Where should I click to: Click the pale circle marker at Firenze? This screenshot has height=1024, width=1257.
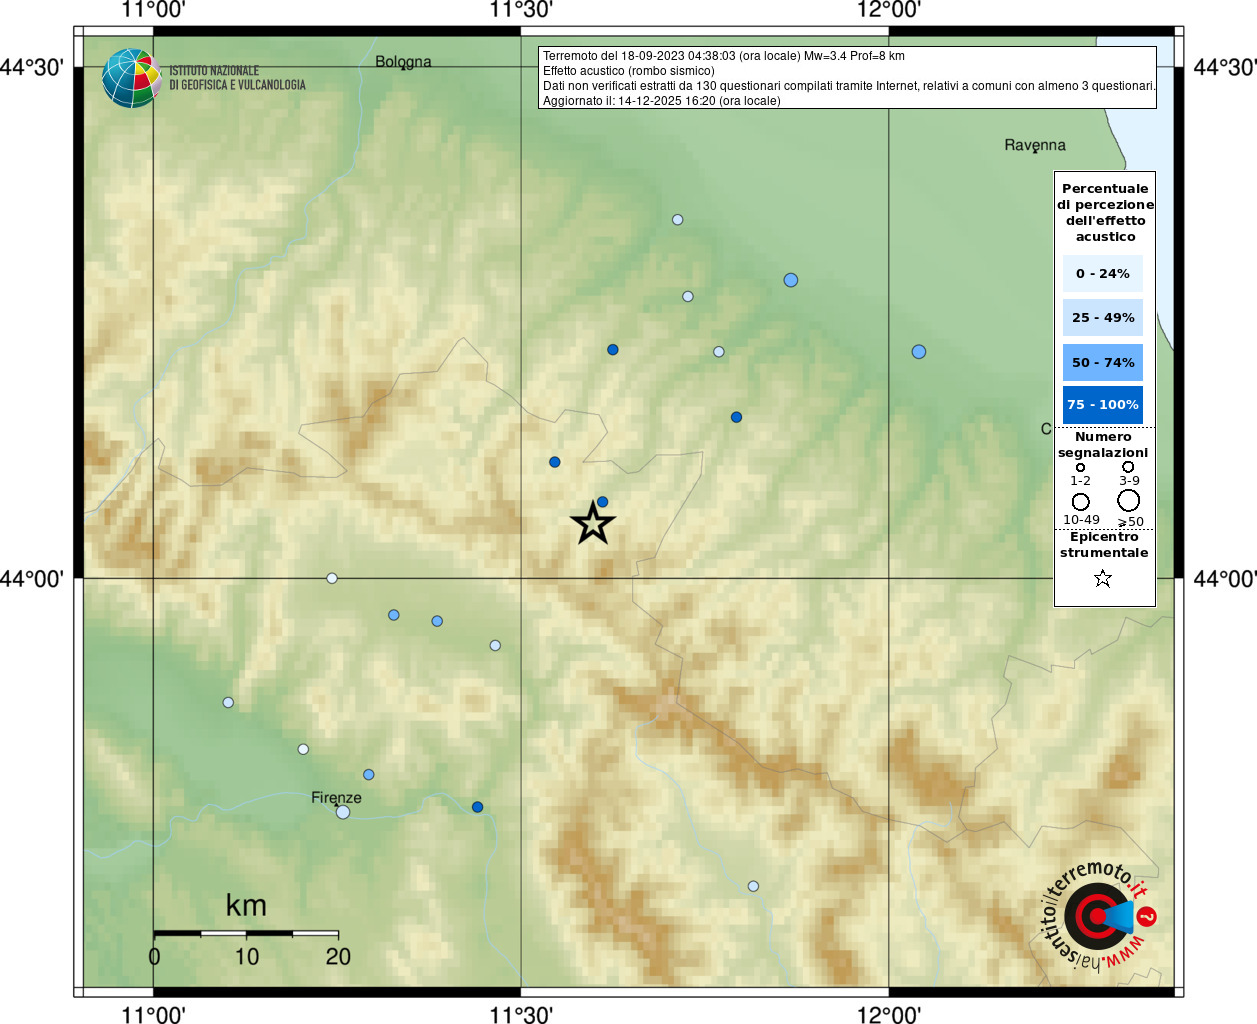[x=343, y=812]
